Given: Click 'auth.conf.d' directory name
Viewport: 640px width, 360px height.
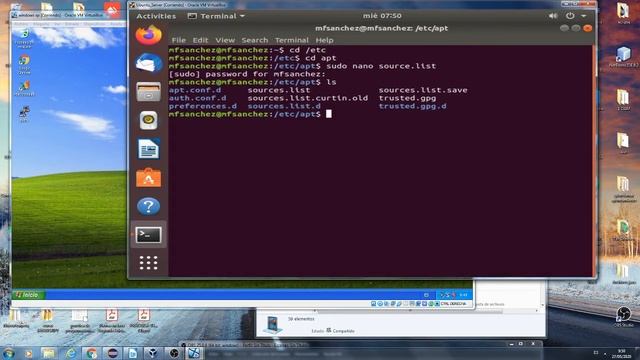Looking at the screenshot, I should (197, 98).
